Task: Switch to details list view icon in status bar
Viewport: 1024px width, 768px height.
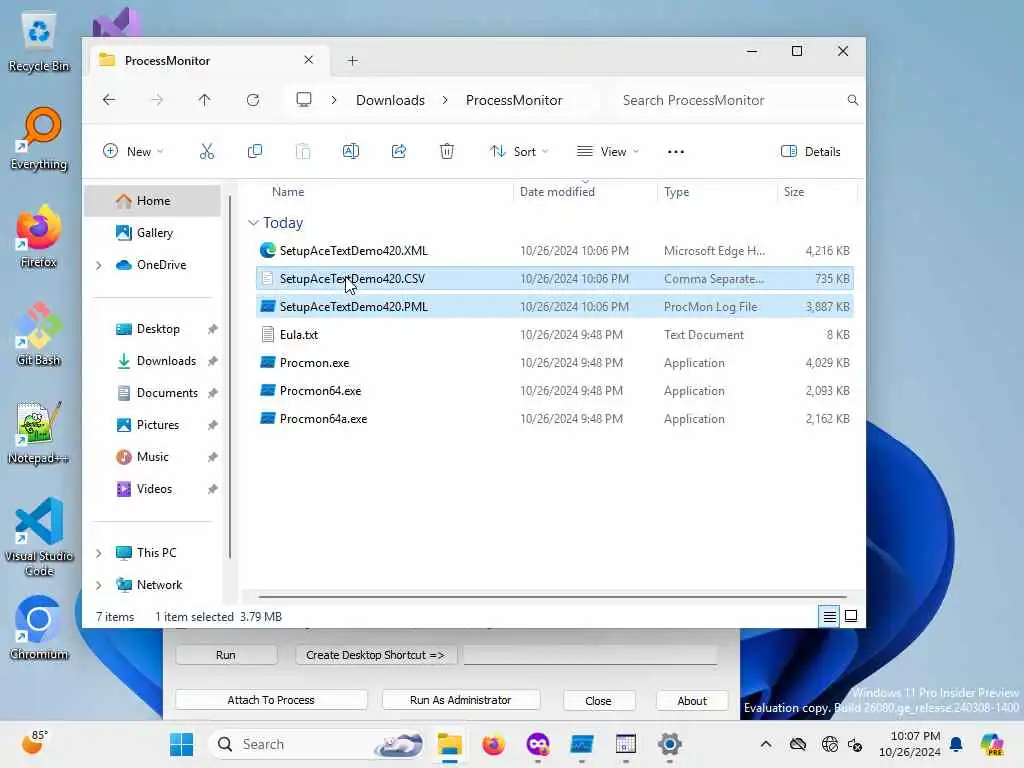Action: point(829,616)
